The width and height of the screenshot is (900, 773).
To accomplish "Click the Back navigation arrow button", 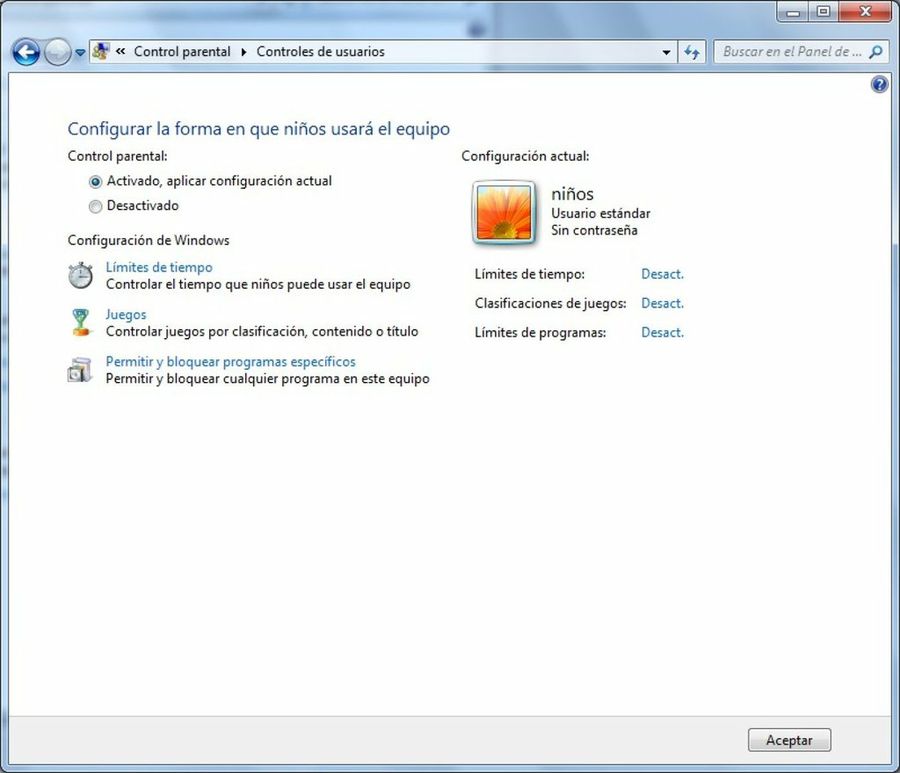I will [x=26, y=52].
